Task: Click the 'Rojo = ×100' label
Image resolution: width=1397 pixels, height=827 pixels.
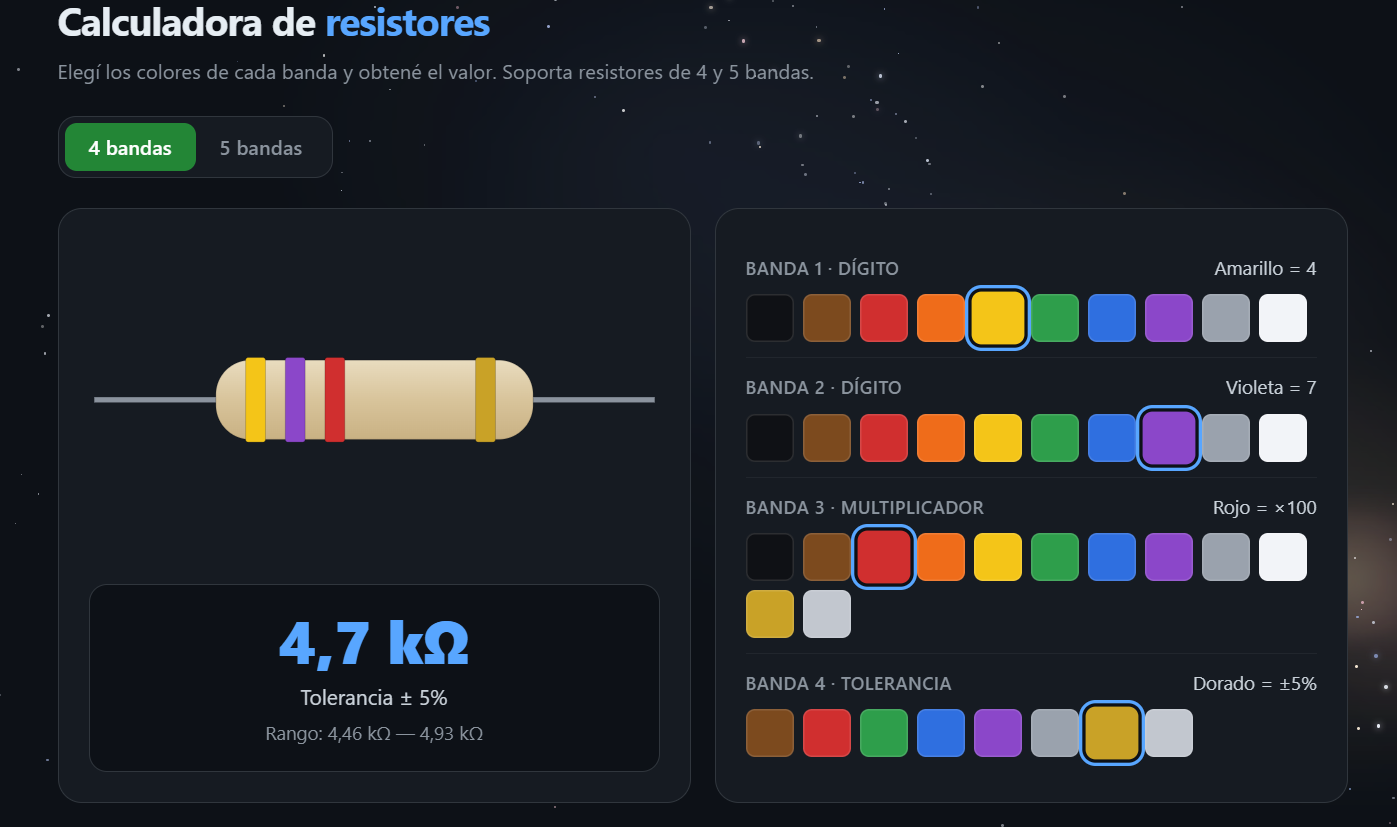Action: click(1265, 508)
